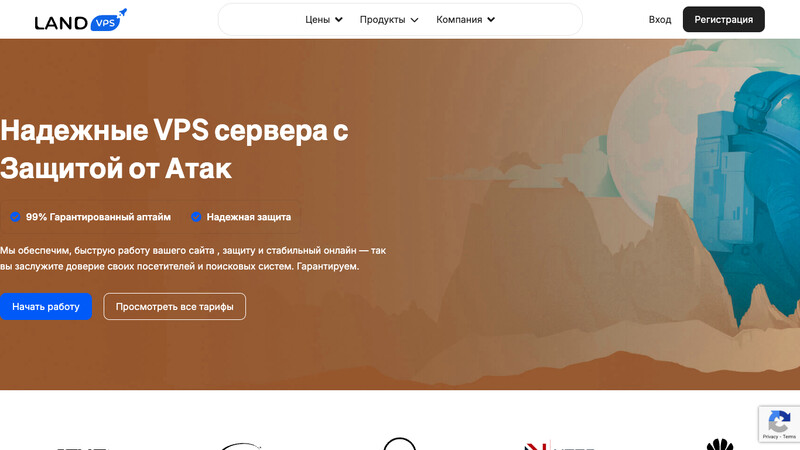Click the Вход login link
Screen dimensions: 800x450
(660, 19)
